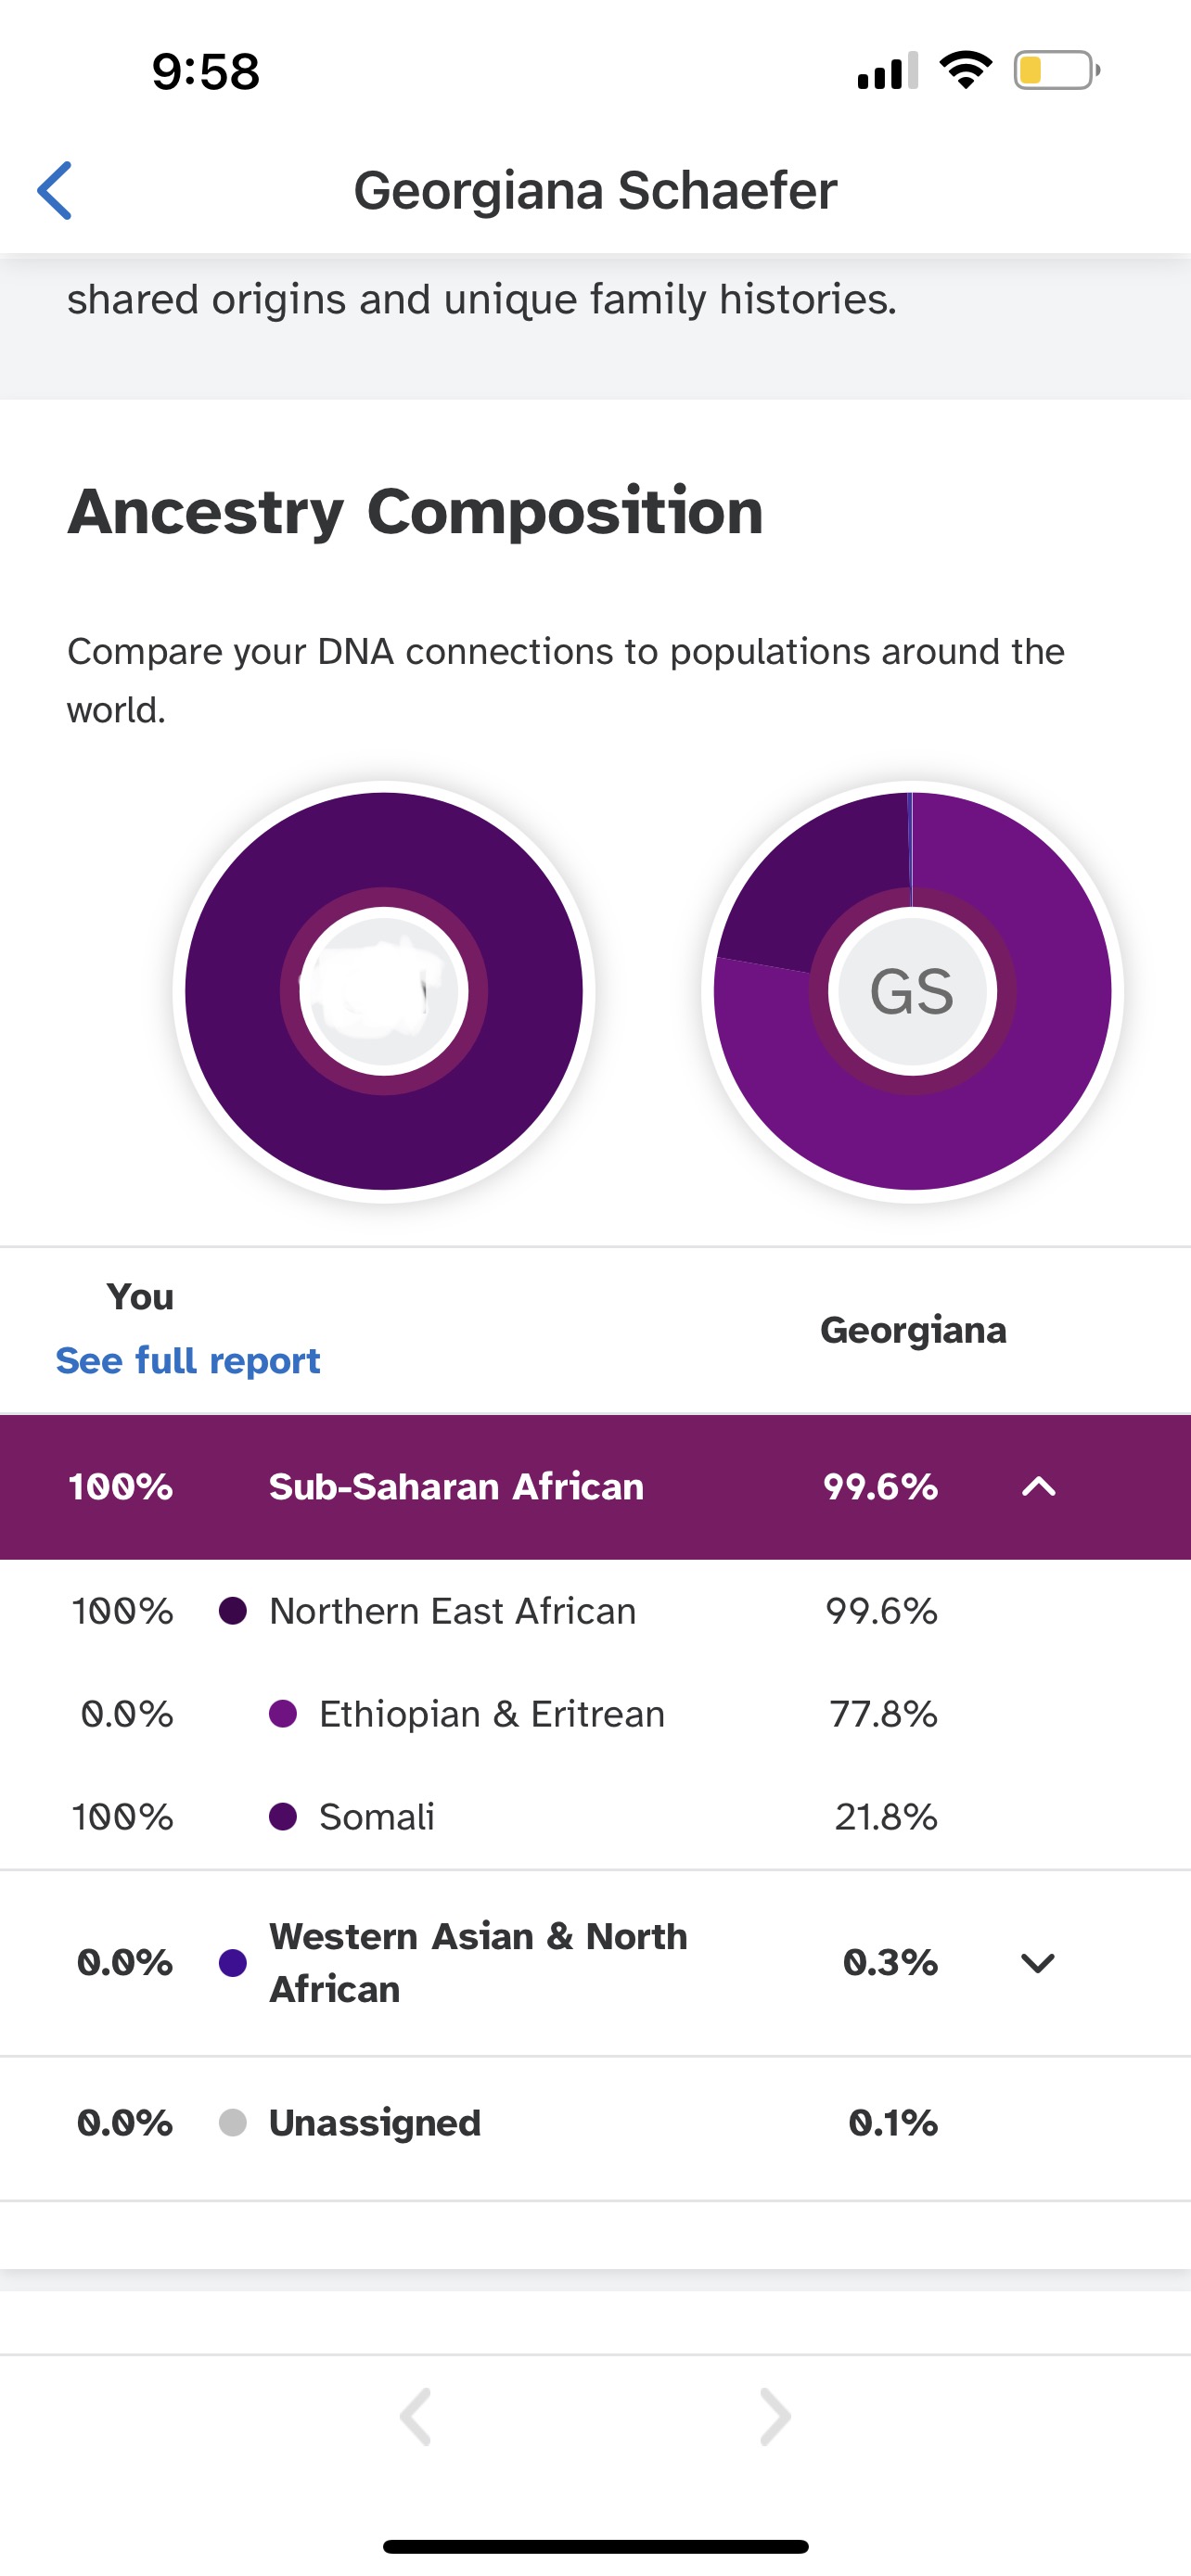Screen dimensions: 1191x2576
Task: Expand Western Asian & North African chevron
Action: (x=1038, y=1962)
